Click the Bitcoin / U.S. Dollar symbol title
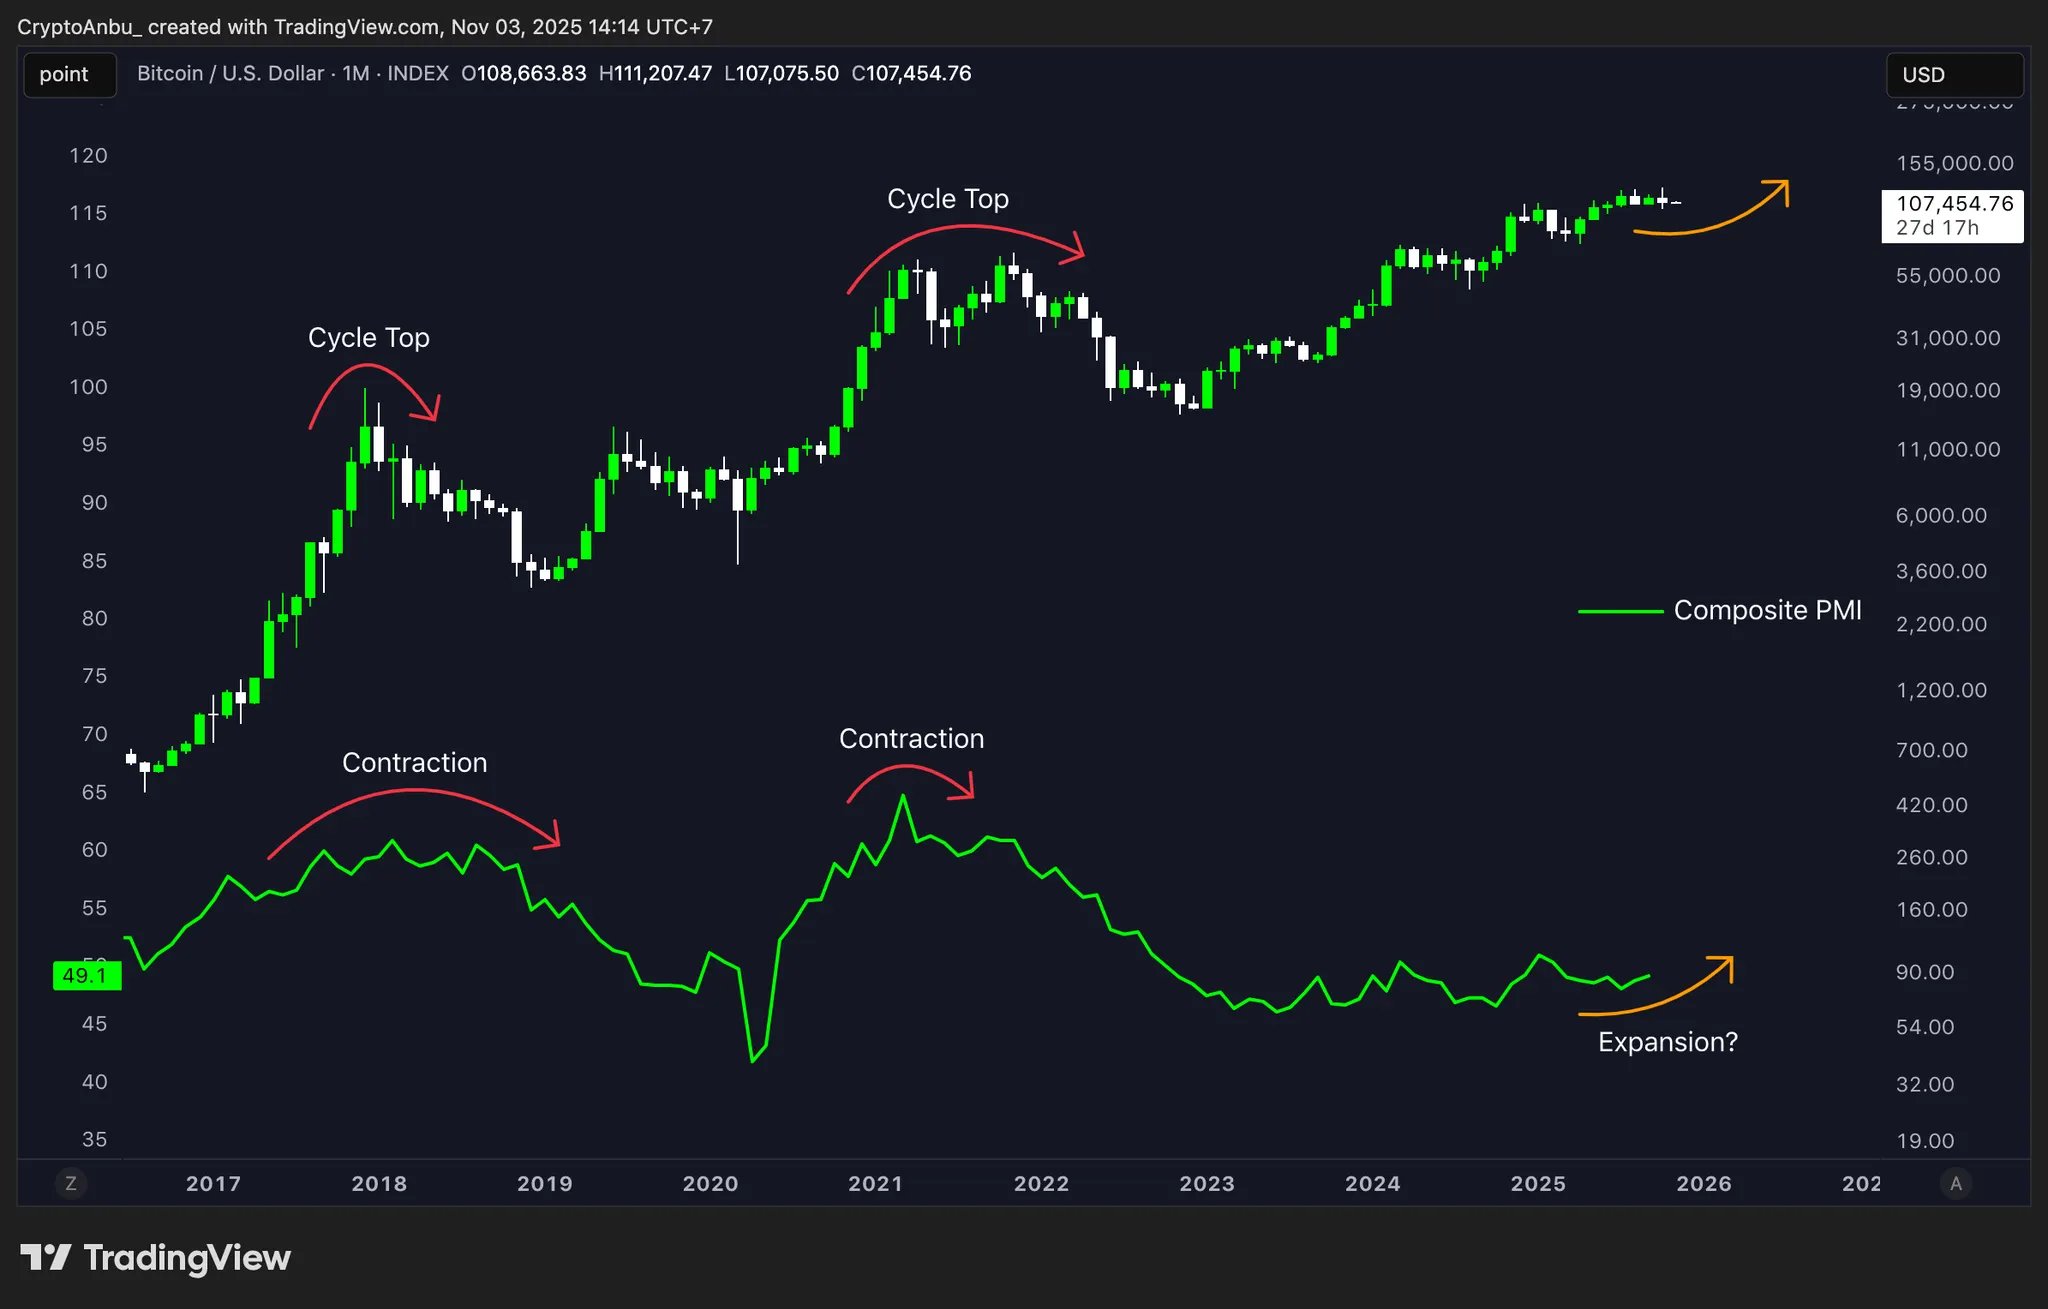This screenshot has width=2048, height=1309. (230, 73)
